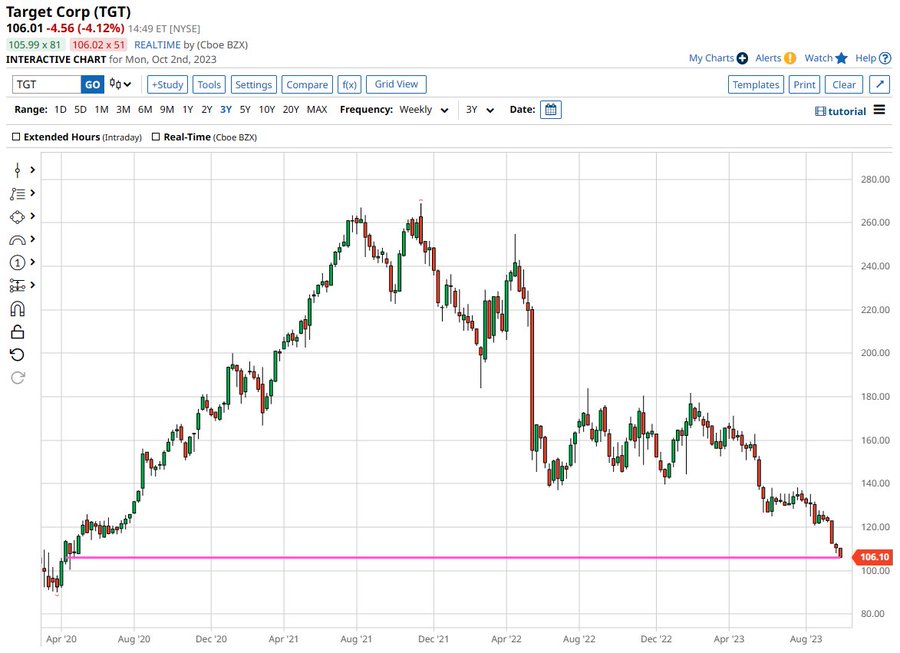Click the pink horizontal support line
This screenshot has height=653, width=900.
pyautogui.click(x=453, y=557)
